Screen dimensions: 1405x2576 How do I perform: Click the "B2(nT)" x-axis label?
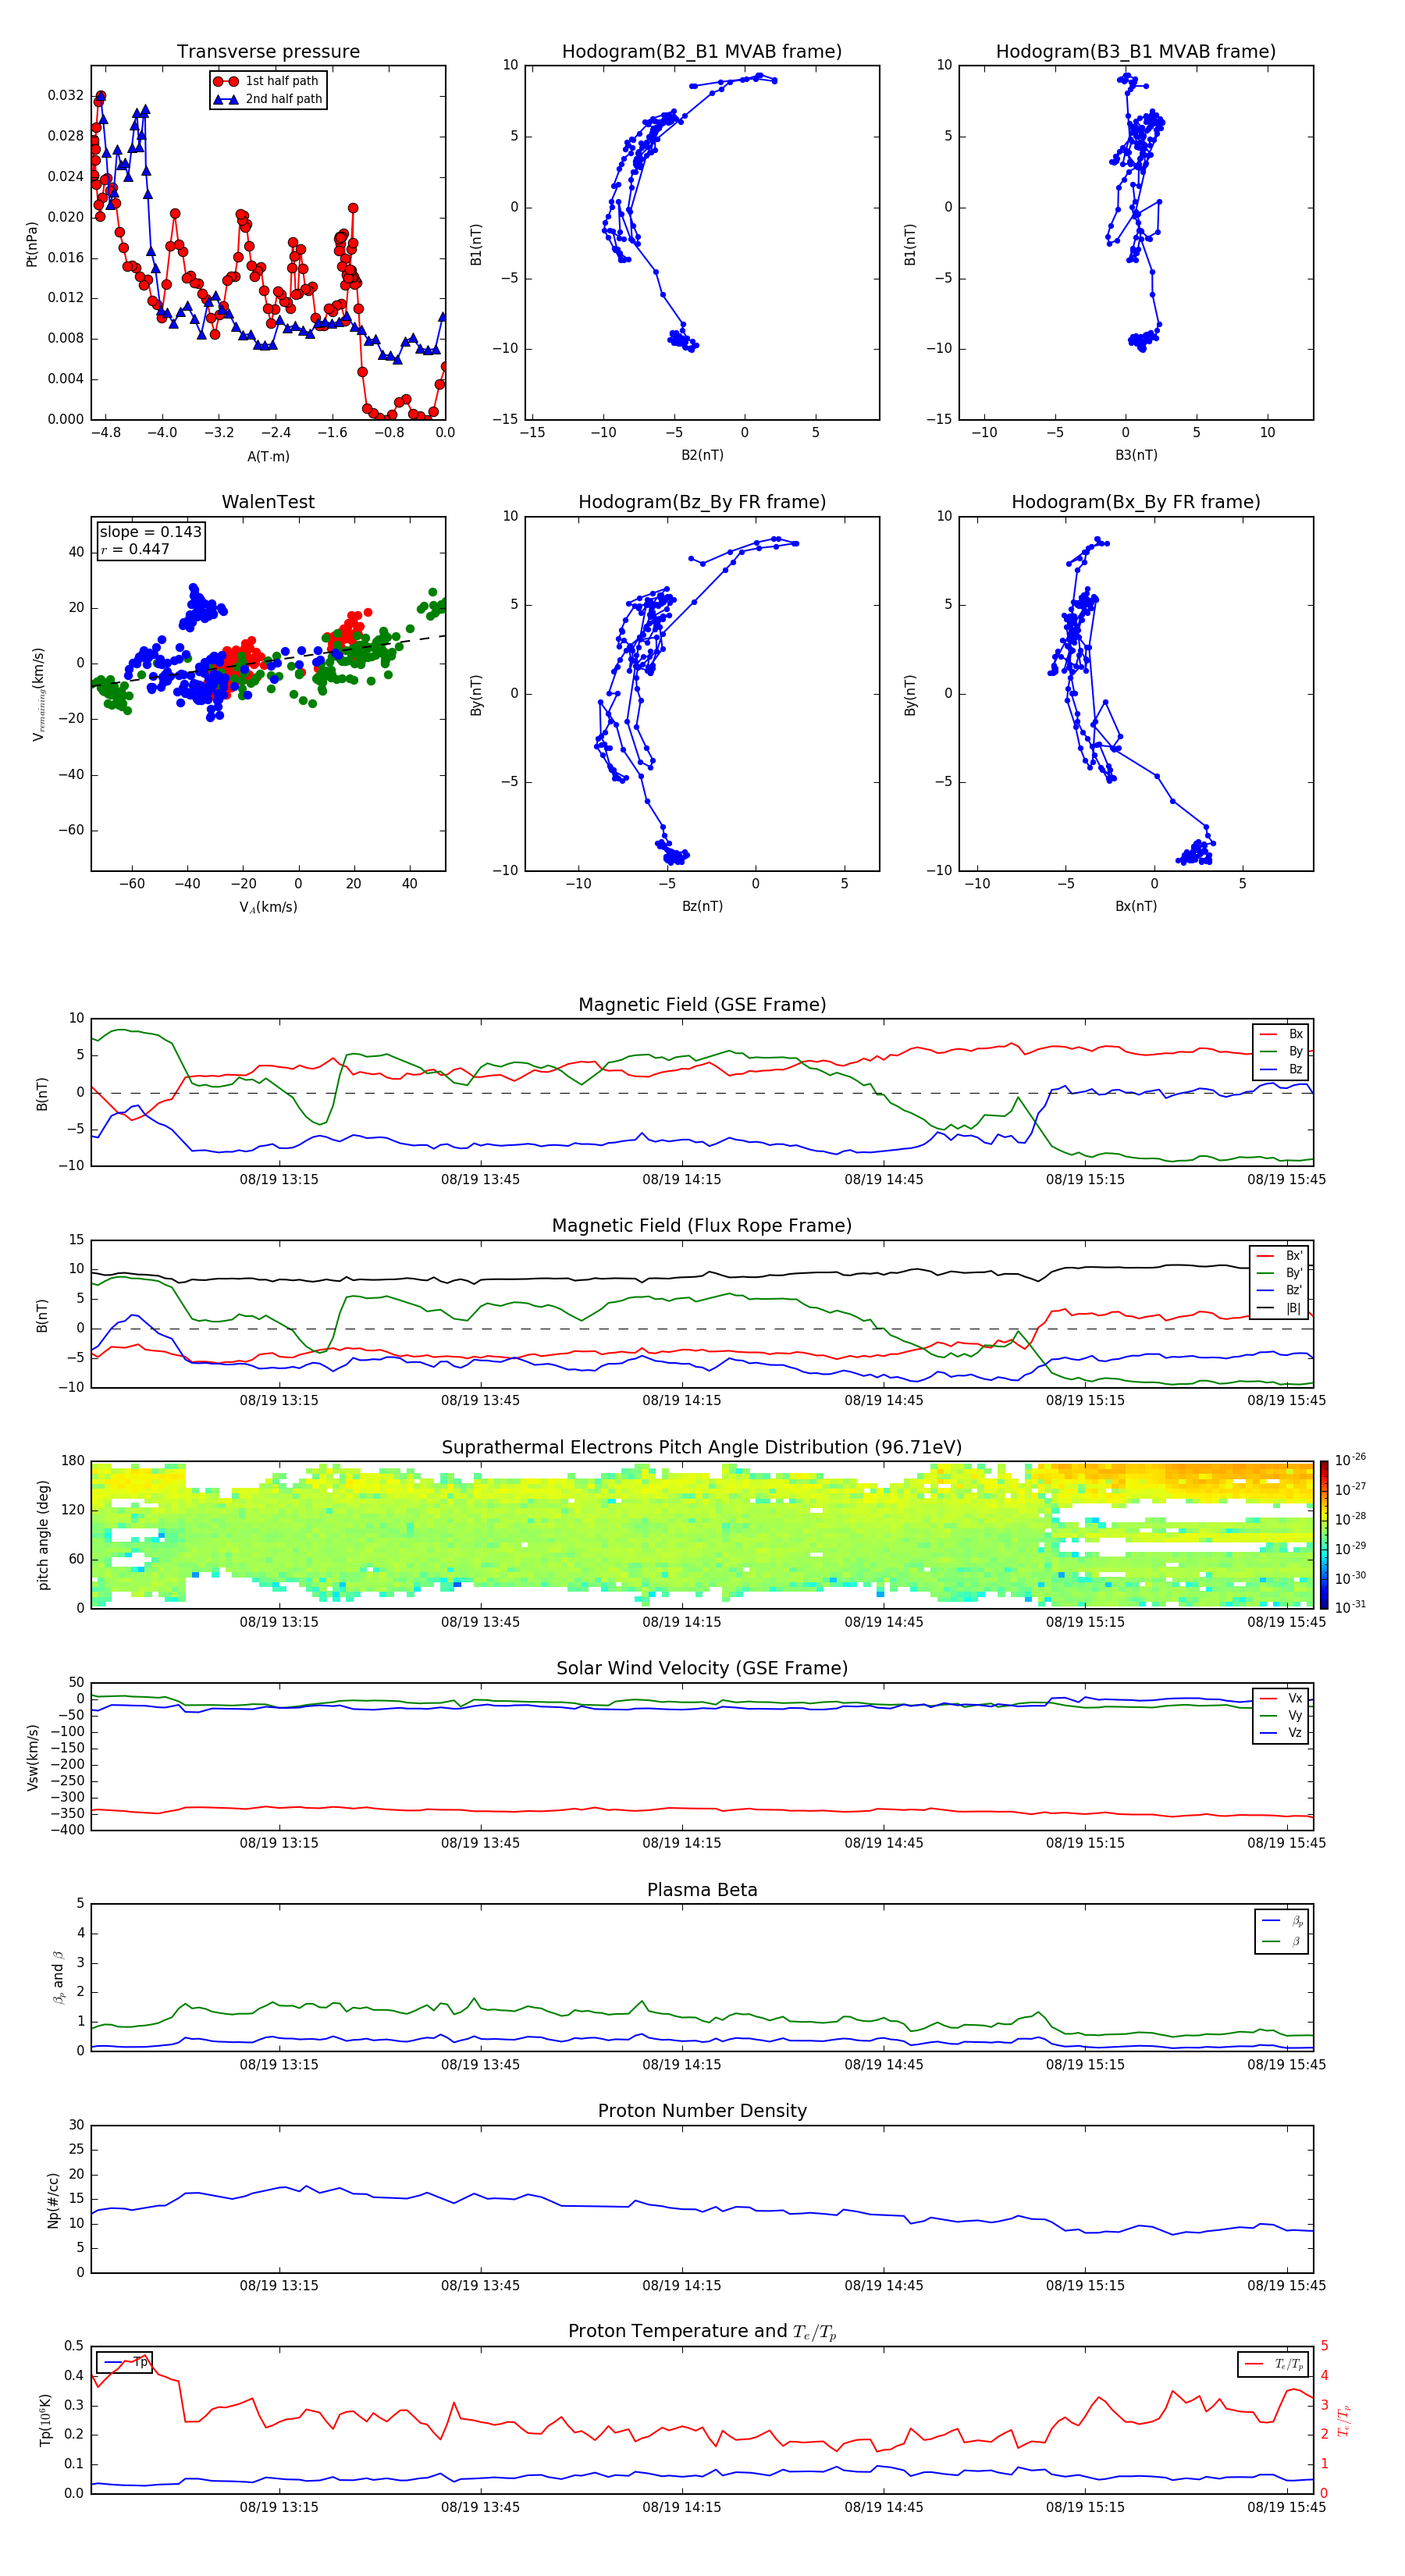702,455
